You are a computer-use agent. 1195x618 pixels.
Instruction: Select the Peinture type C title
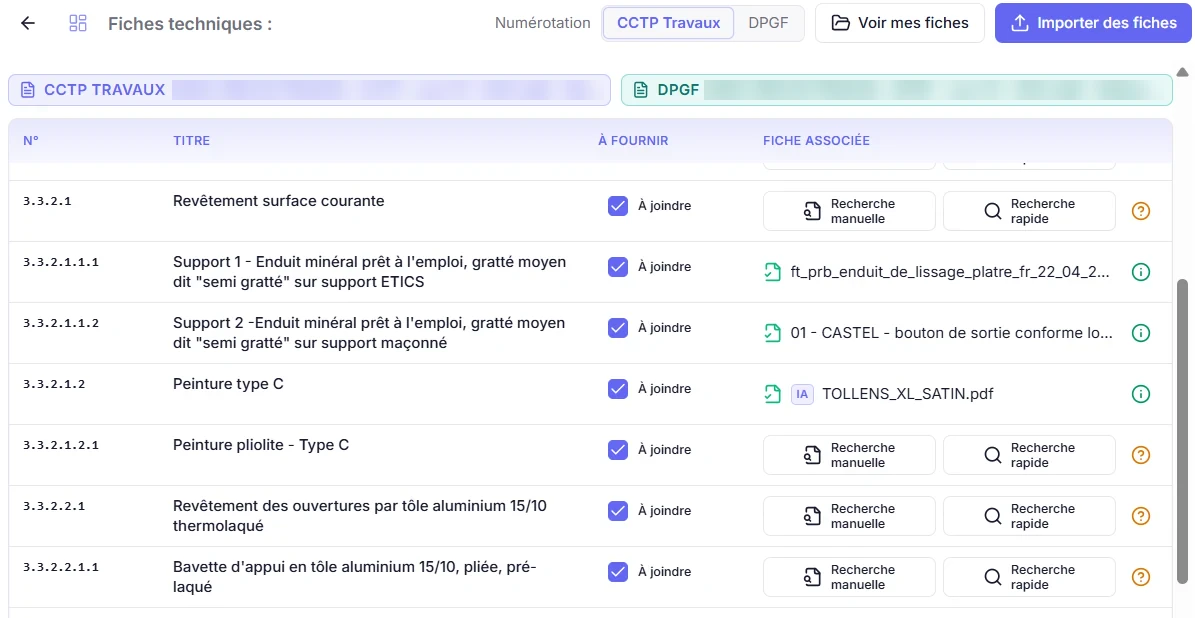click(x=229, y=384)
